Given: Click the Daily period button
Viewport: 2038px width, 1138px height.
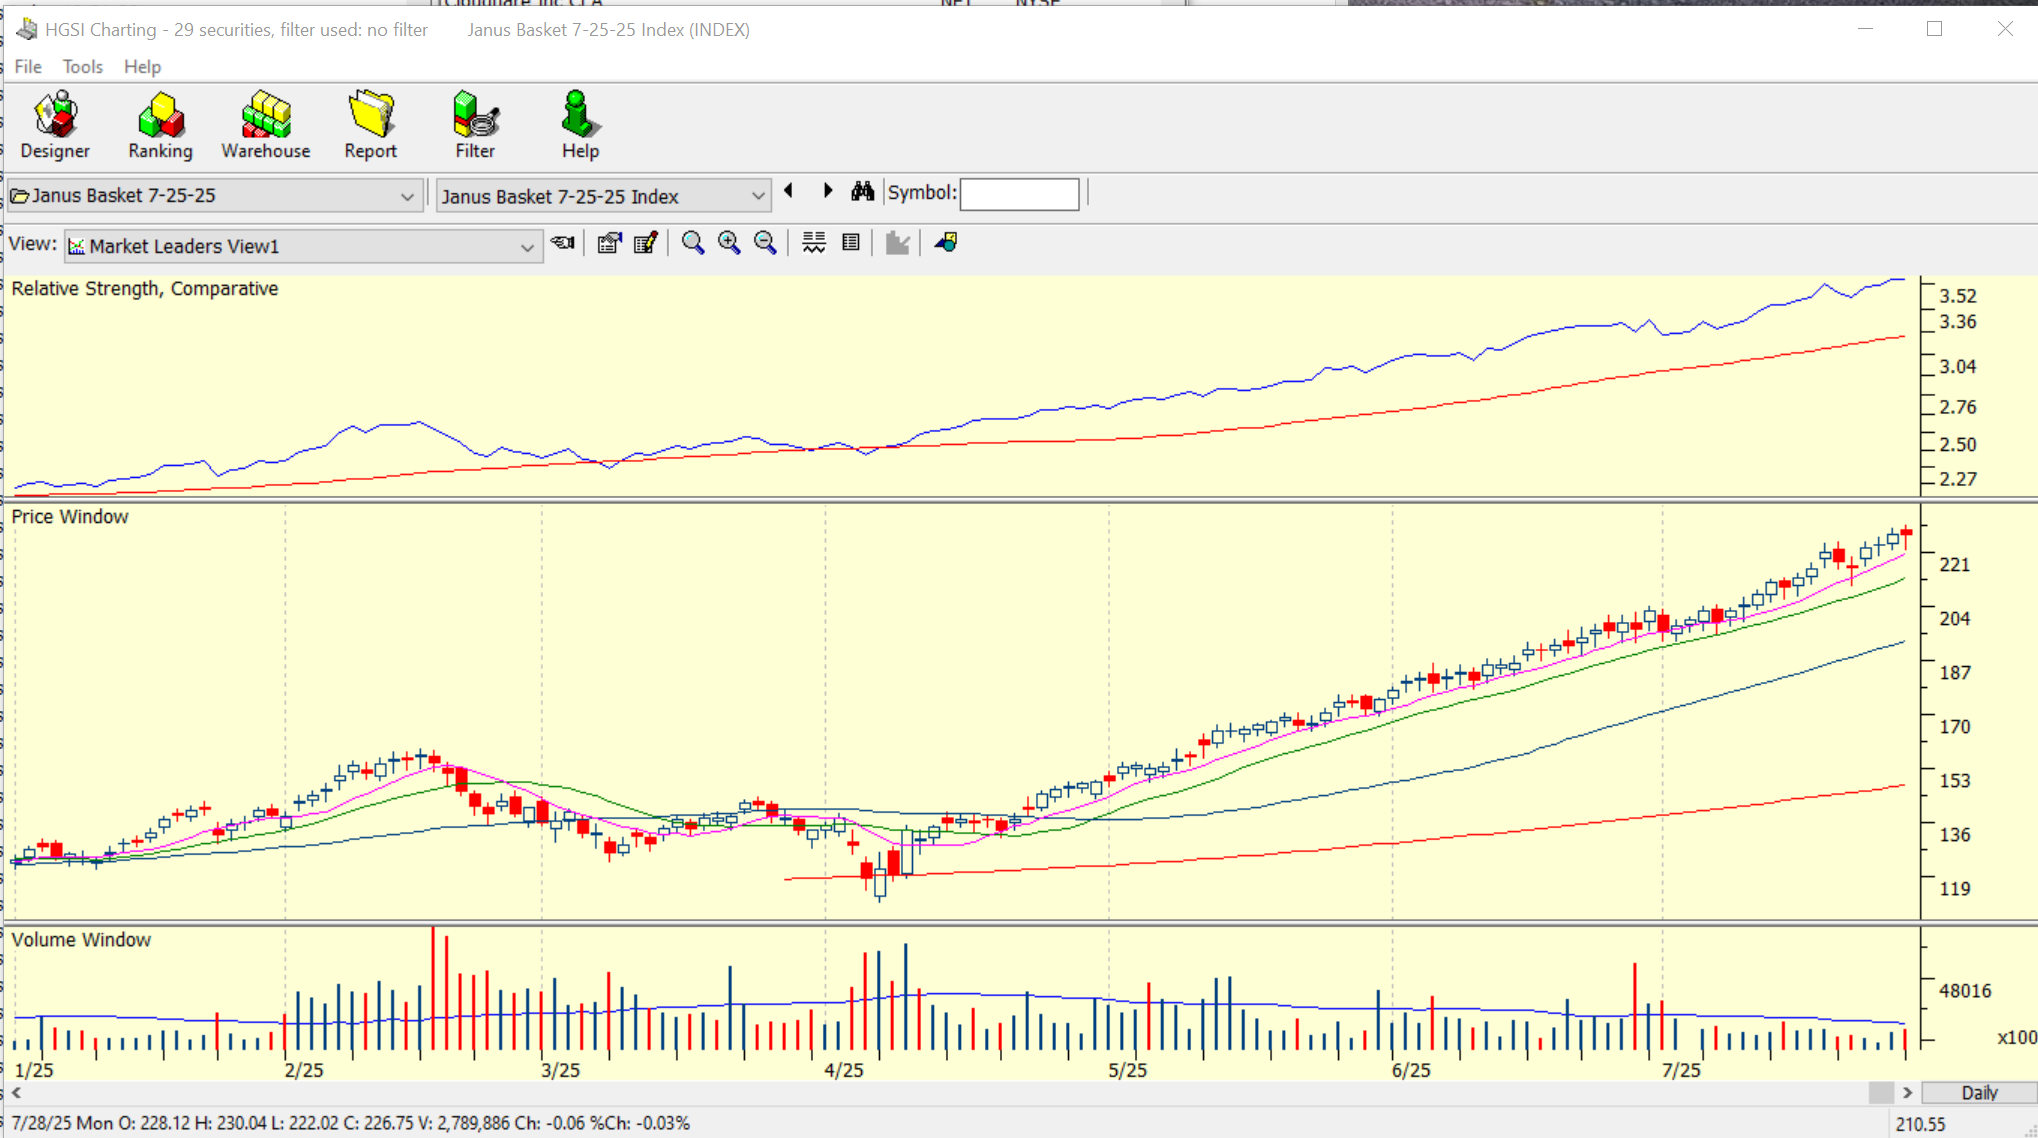Looking at the screenshot, I should (1979, 1092).
